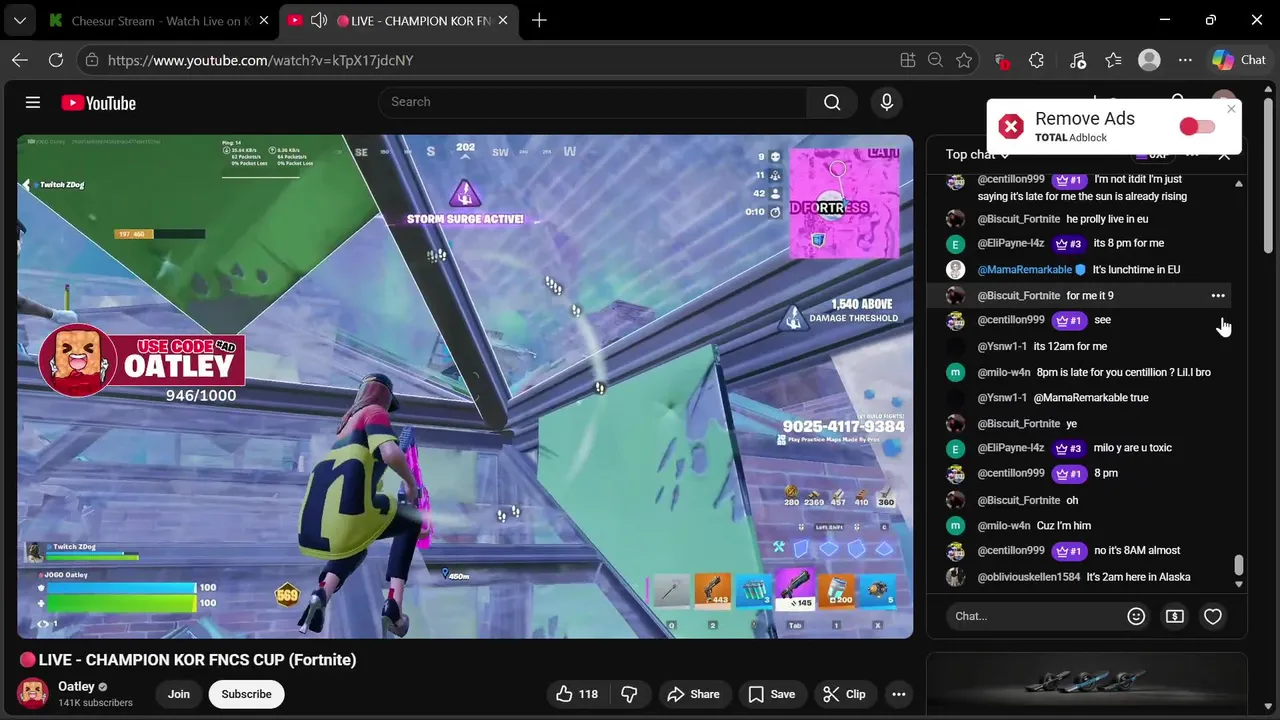Viewport: 1280px width, 720px height.
Task: Click chat message 'Cuz I'm him'
Action: pyautogui.click(x=1064, y=526)
